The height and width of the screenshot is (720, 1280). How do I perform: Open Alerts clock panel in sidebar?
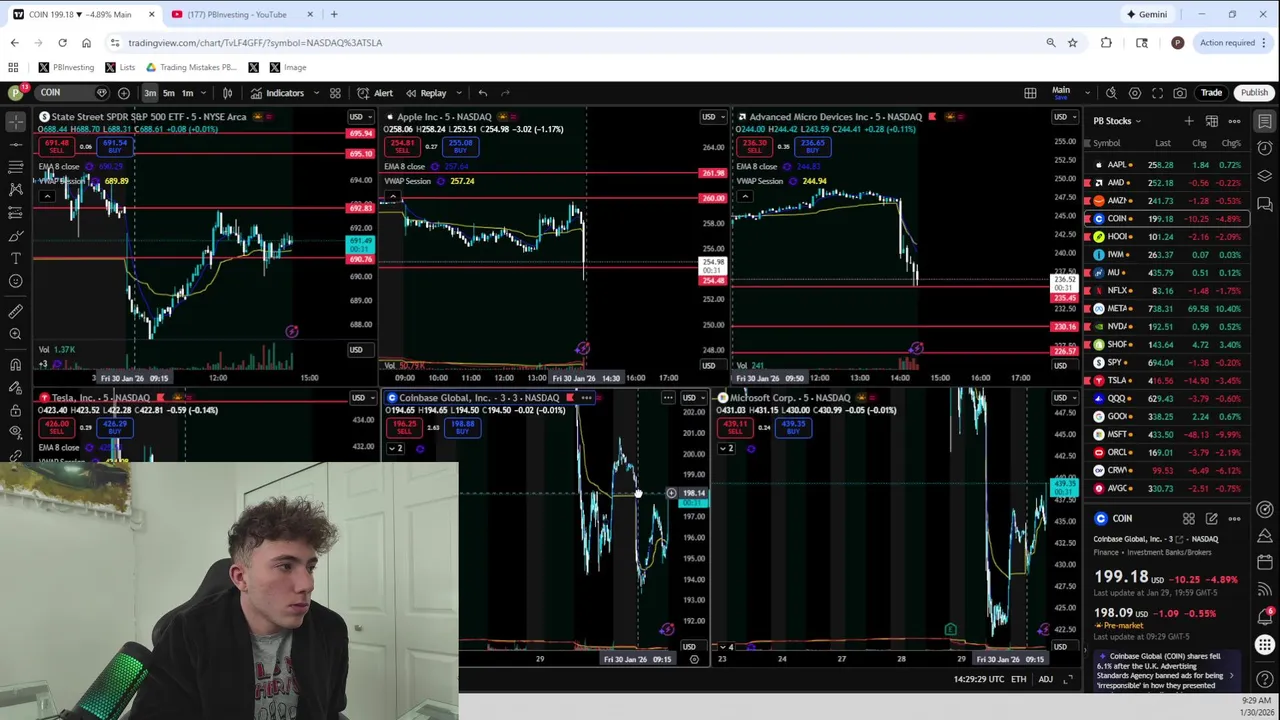(x=1265, y=148)
